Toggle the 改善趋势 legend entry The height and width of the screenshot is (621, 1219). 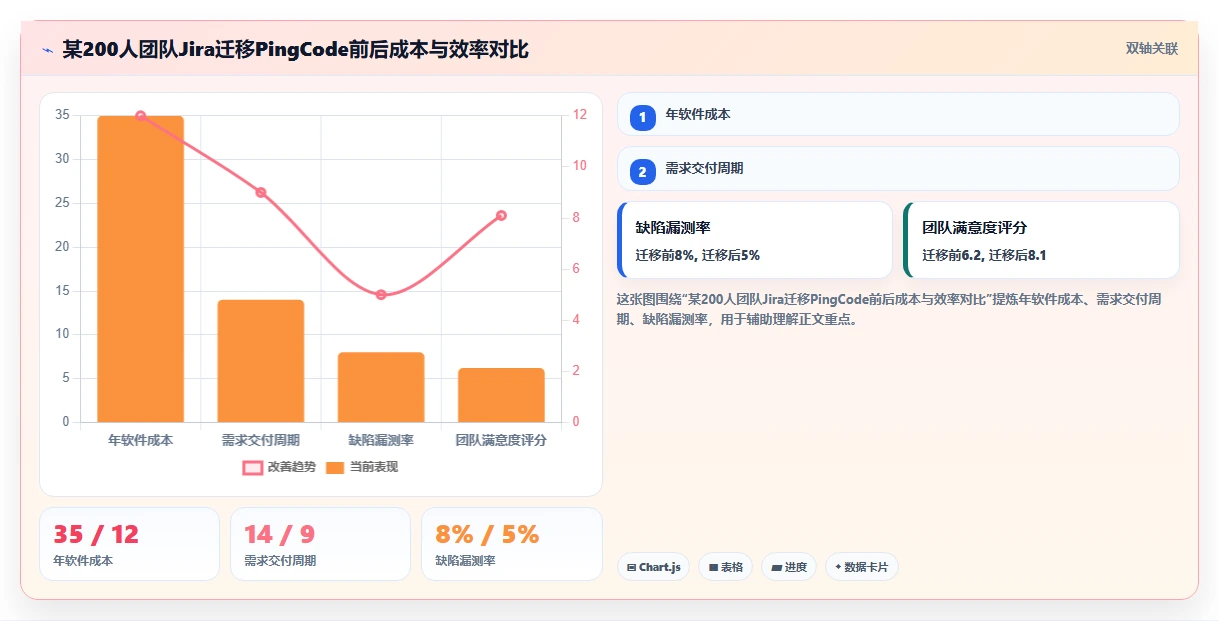279,467
